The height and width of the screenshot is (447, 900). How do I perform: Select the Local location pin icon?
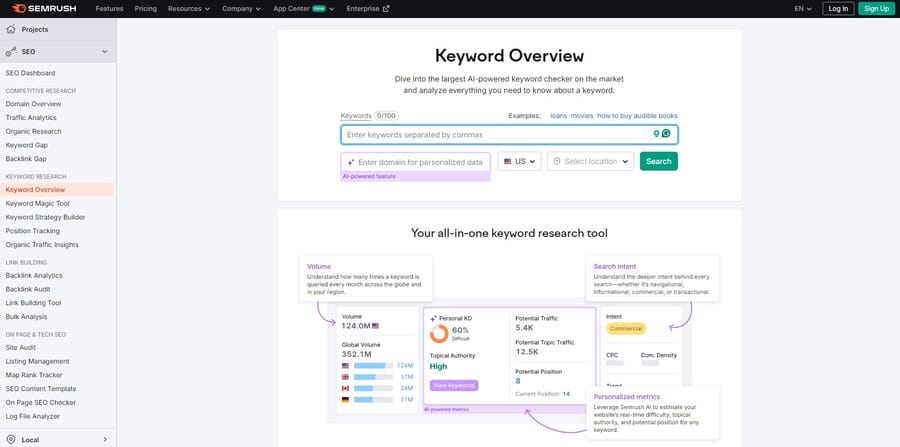click(11, 440)
